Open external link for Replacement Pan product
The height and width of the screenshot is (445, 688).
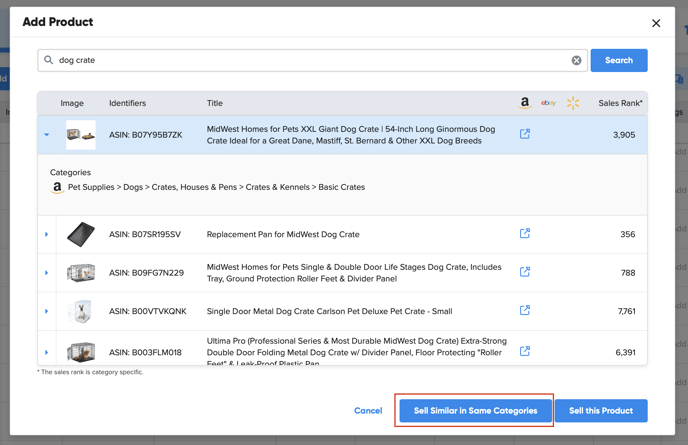[524, 233]
